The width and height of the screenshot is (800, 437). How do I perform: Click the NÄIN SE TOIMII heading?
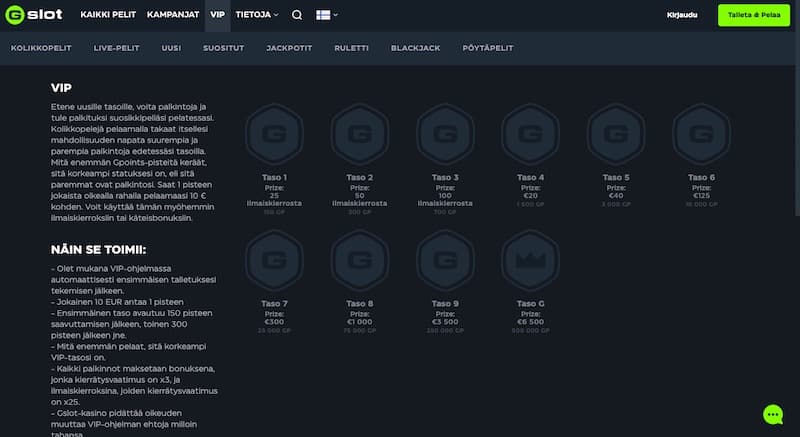coord(98,250)
